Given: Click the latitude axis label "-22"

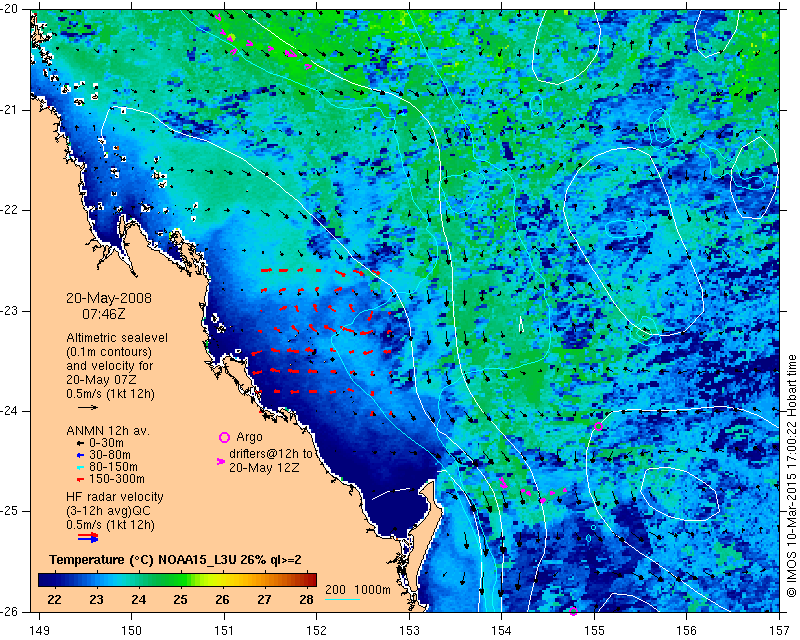Looking at the screenshot, I should pos(10,210).
